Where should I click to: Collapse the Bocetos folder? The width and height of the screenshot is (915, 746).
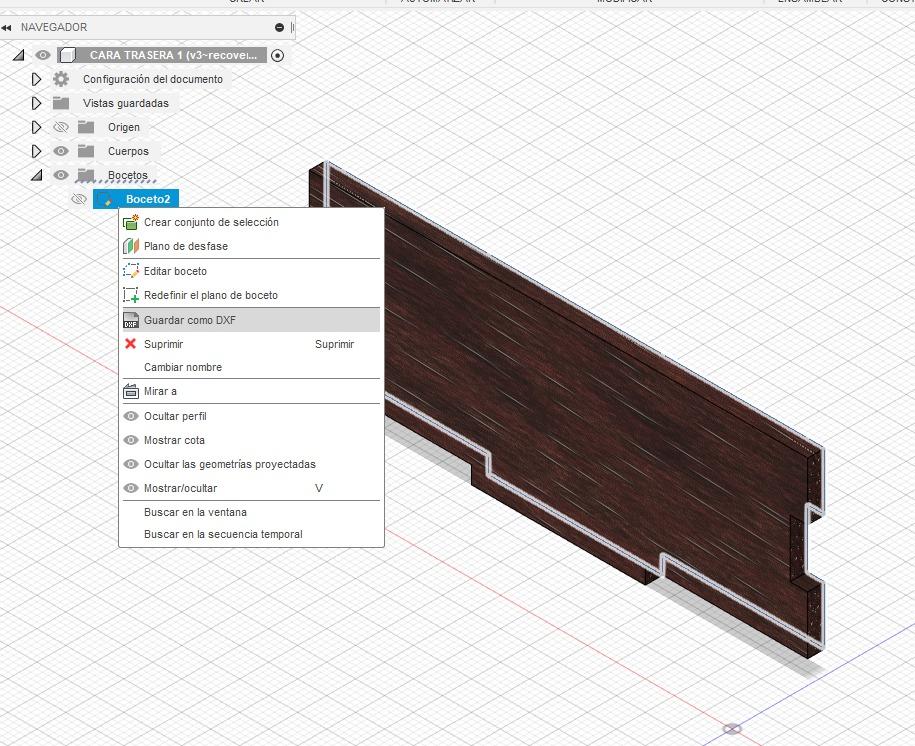click(36, 175)
